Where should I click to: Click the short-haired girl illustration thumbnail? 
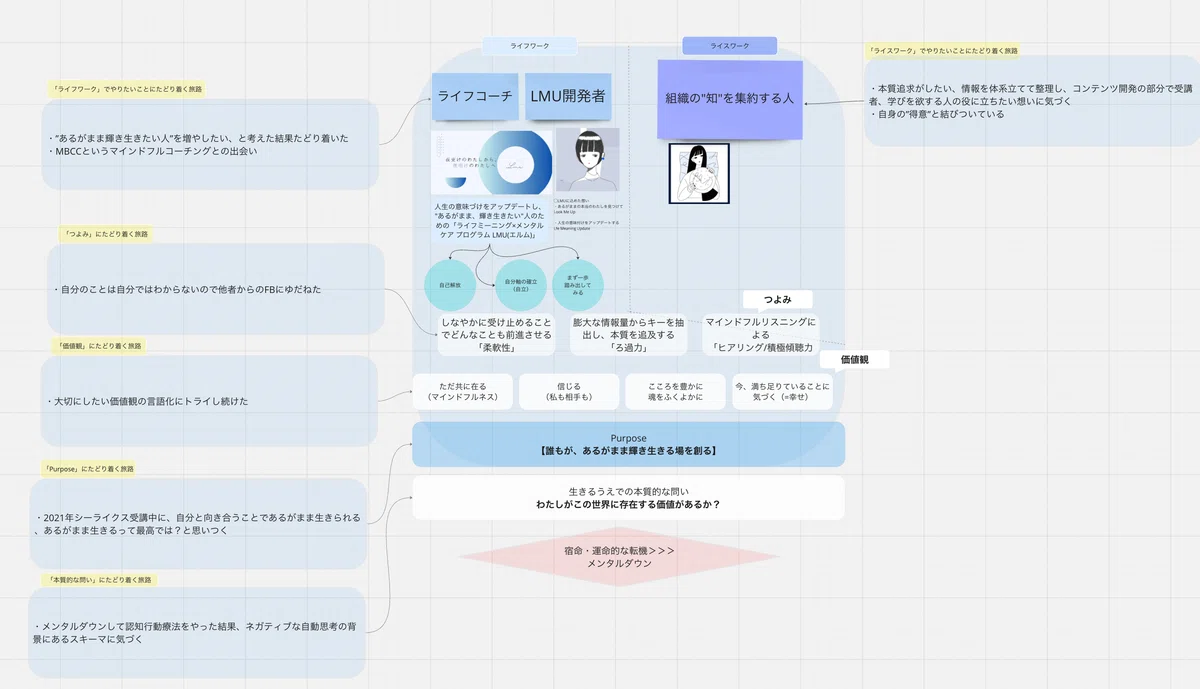[587, 160]
